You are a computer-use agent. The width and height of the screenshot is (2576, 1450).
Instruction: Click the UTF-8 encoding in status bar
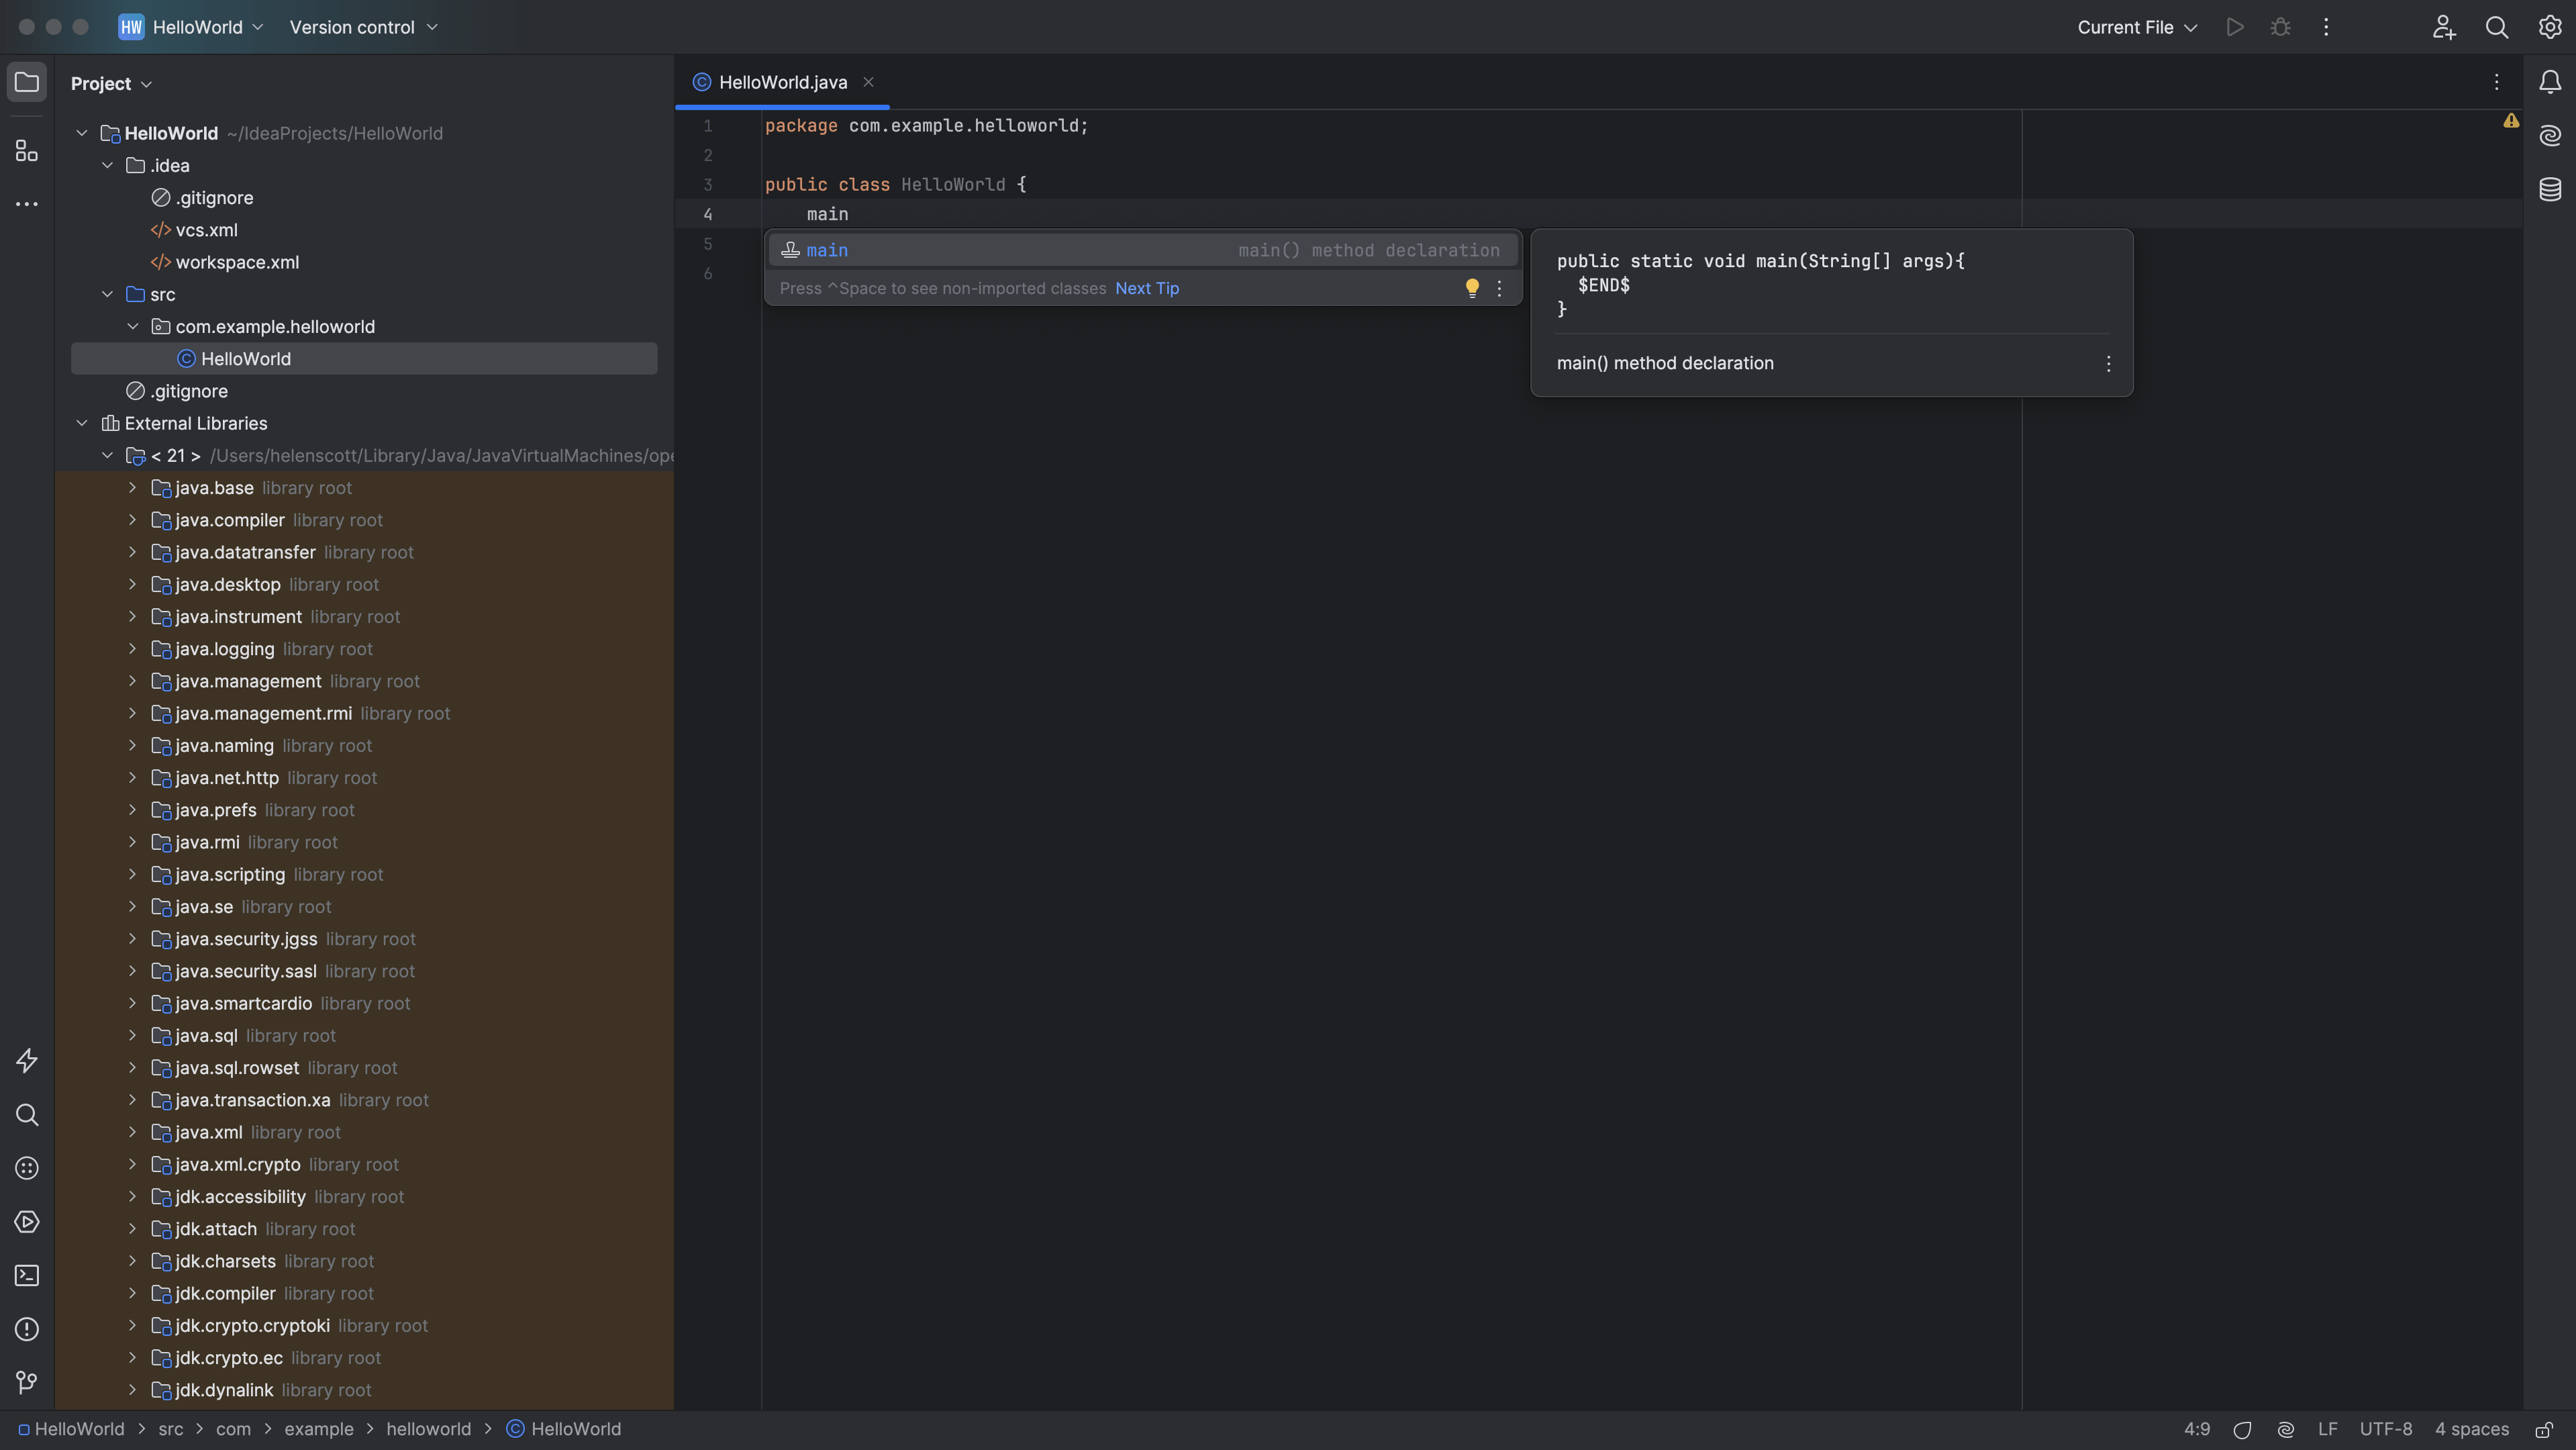coord(2385,1429)
